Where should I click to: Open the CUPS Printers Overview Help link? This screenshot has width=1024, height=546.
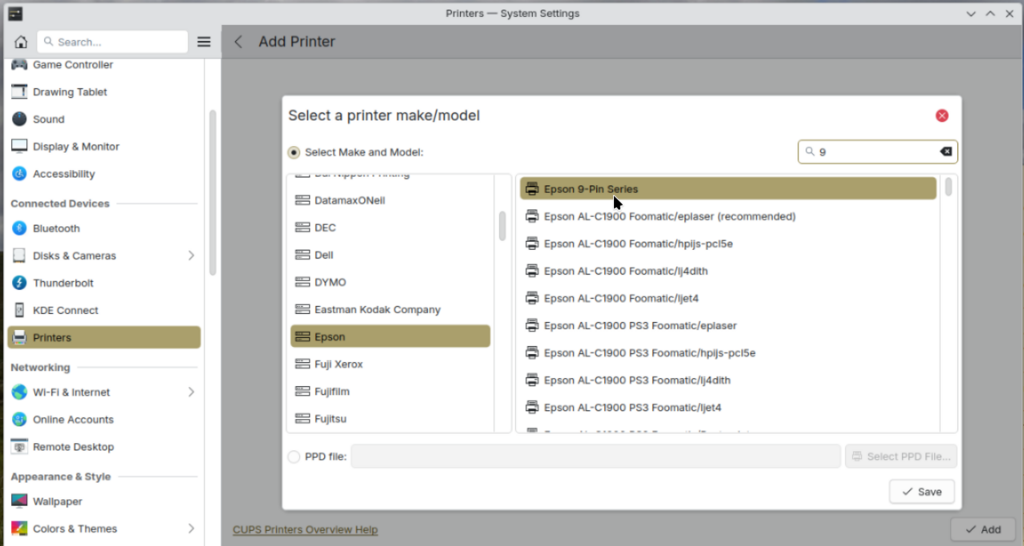tap(305, 529)
